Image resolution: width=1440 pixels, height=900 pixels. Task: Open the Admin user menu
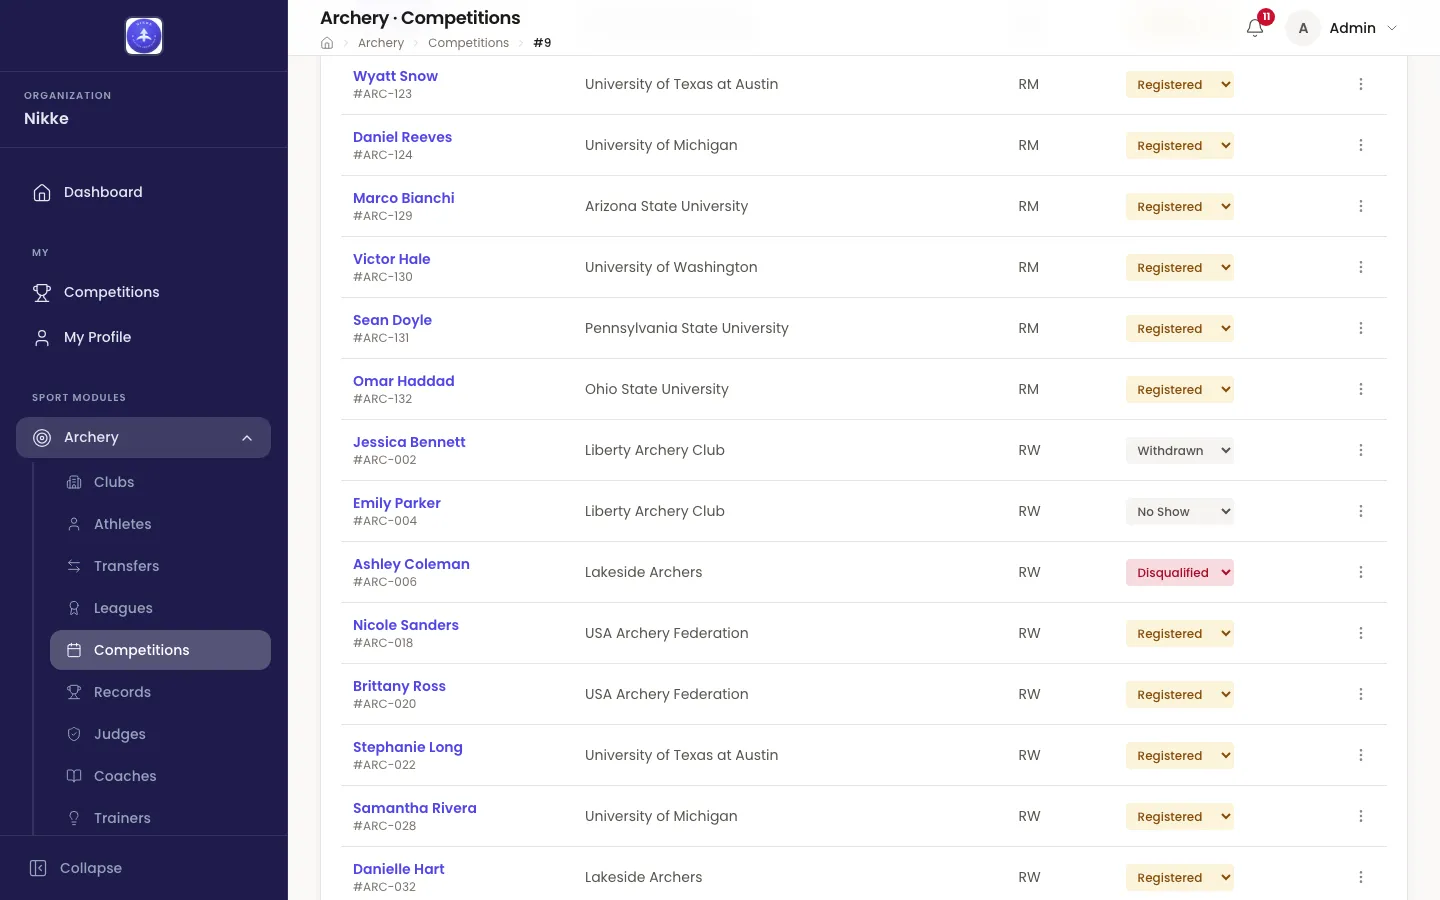1343,28
